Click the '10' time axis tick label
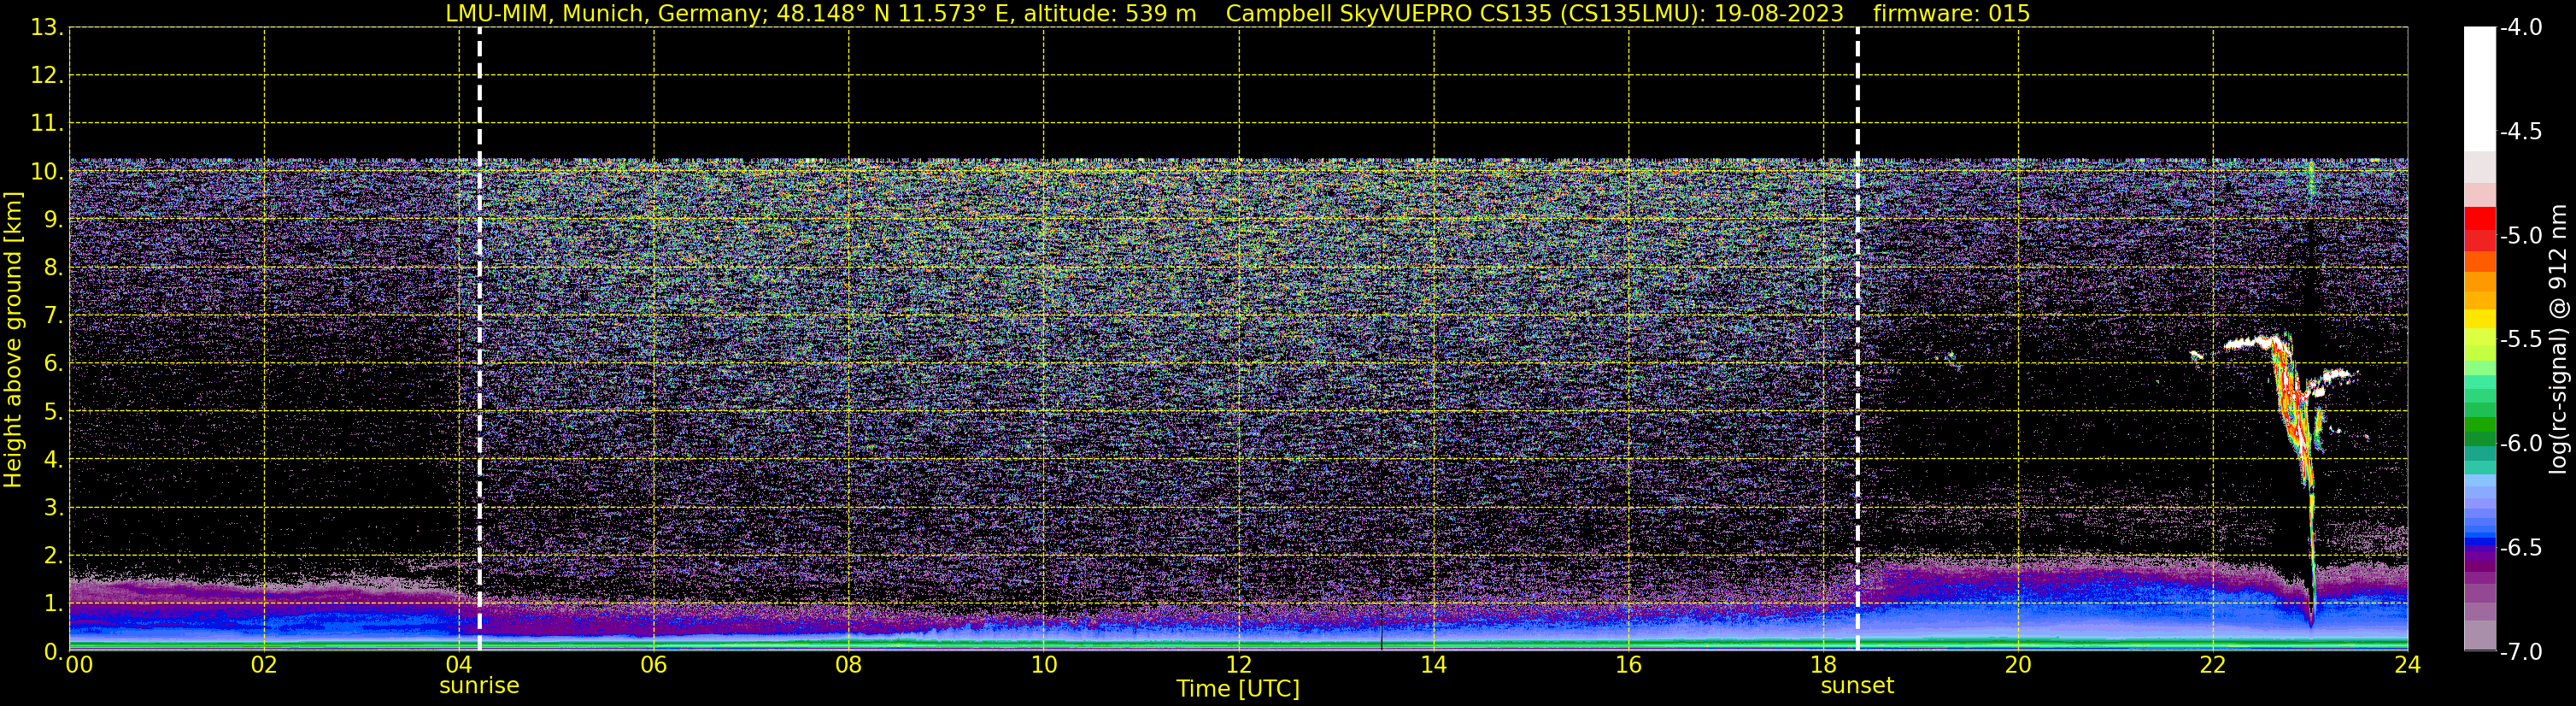Screen dimensions: 2576x706 click(x=1044, y=665)
